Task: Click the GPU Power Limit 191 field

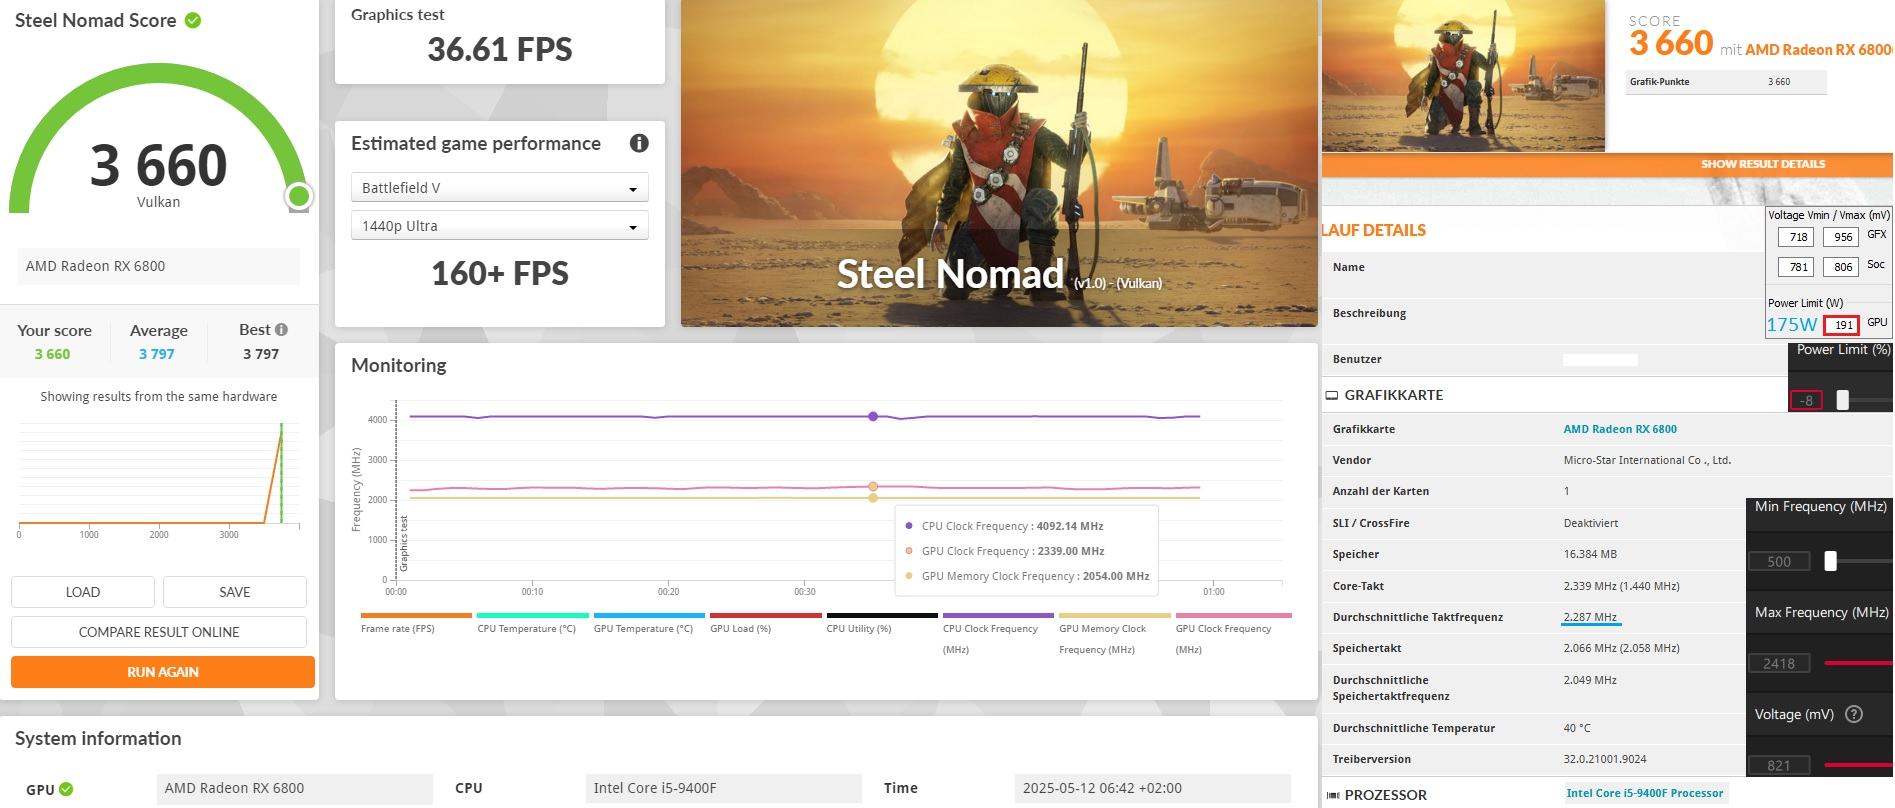Action: tap(1842, 325)
